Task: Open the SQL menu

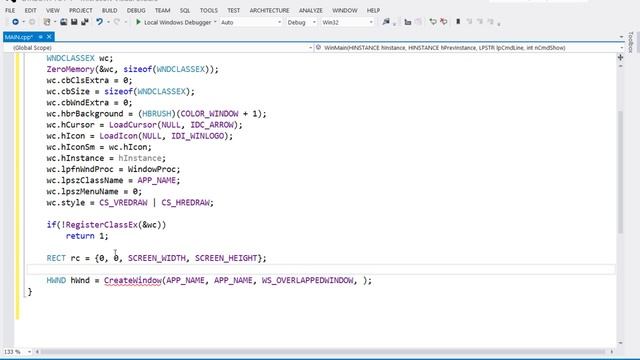Action: click(185, 10)
